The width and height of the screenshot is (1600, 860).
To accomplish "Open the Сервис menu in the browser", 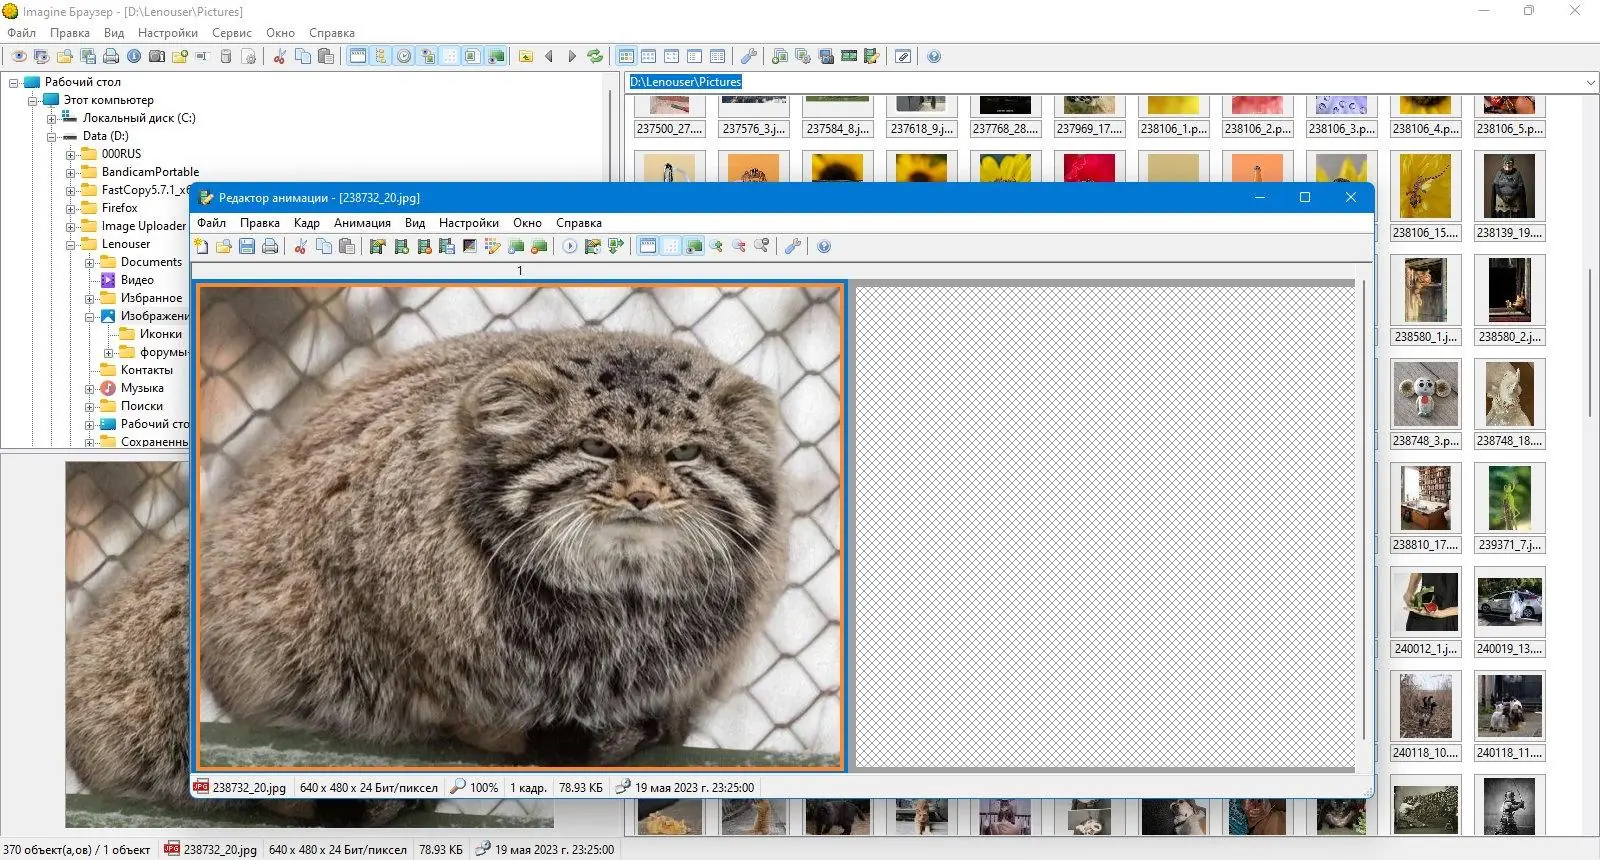I will (232, 33).
